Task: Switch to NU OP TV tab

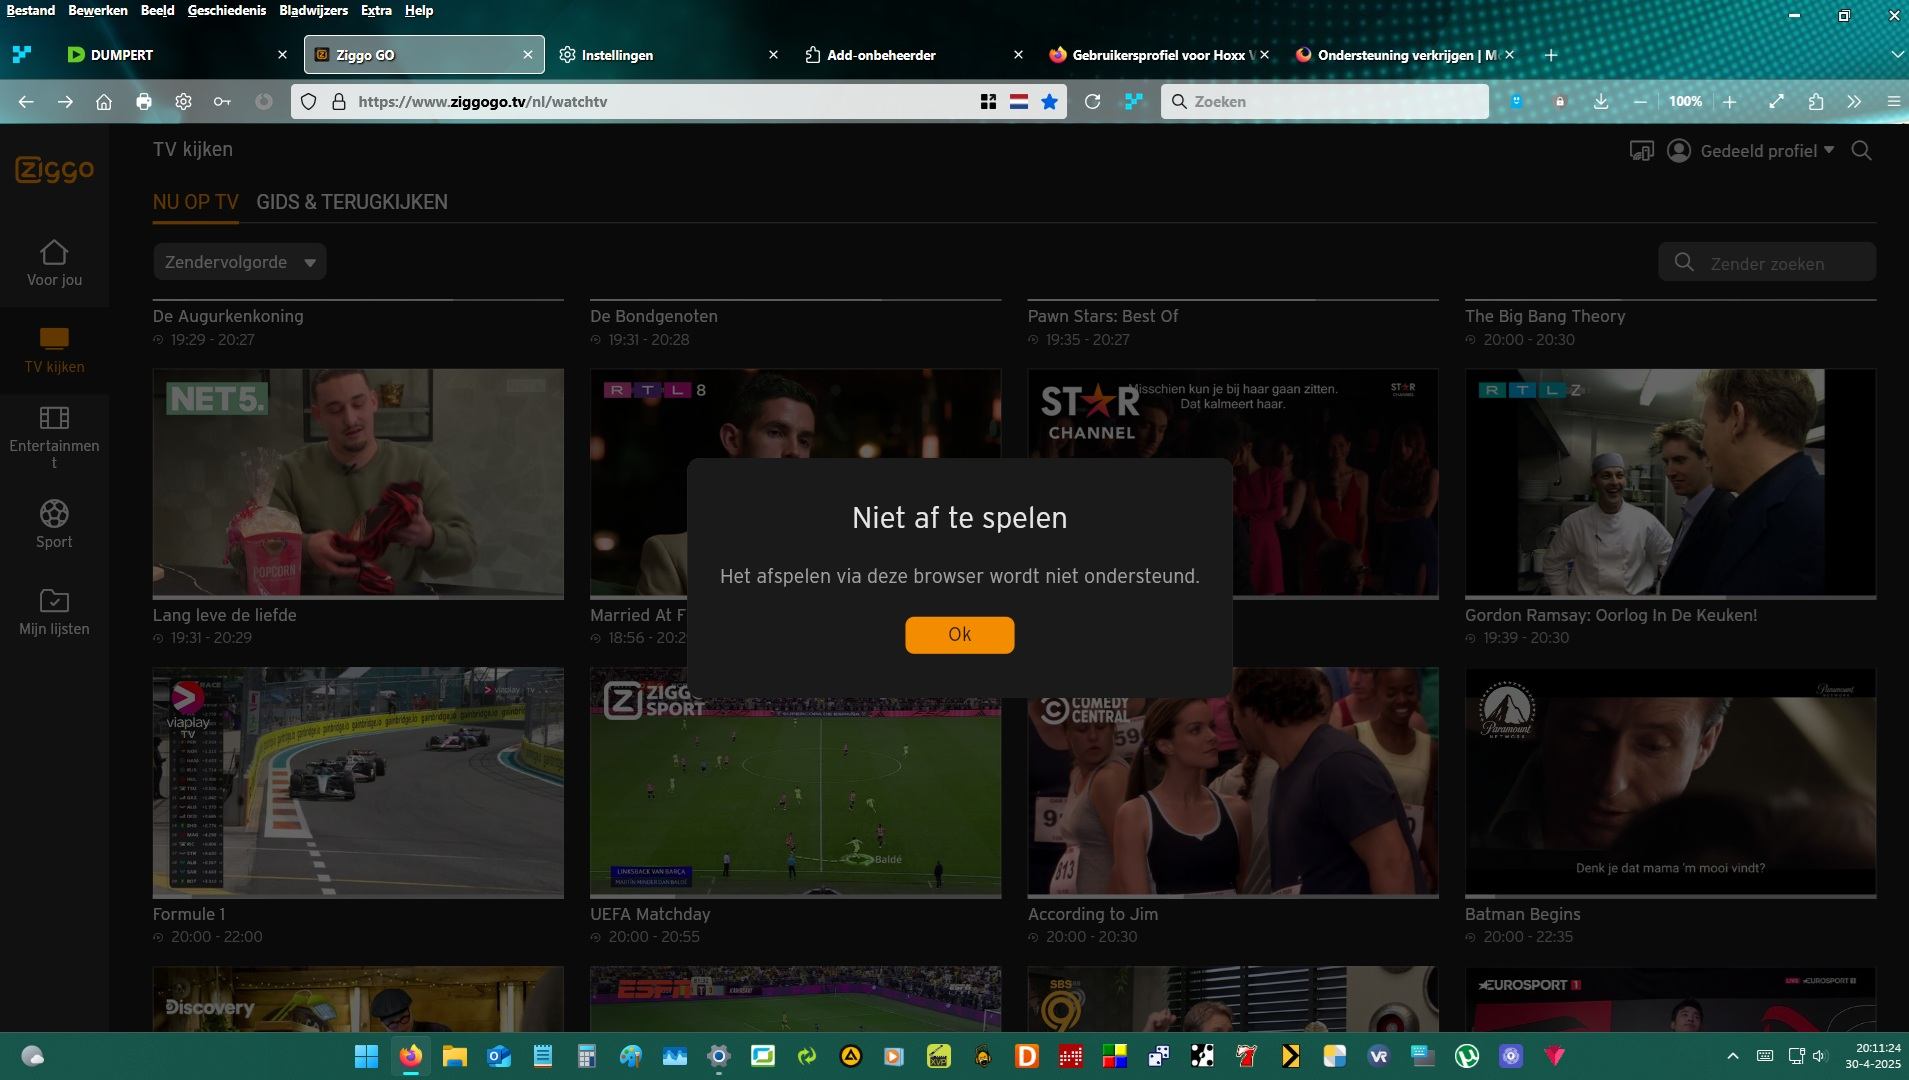Action: 196,202
